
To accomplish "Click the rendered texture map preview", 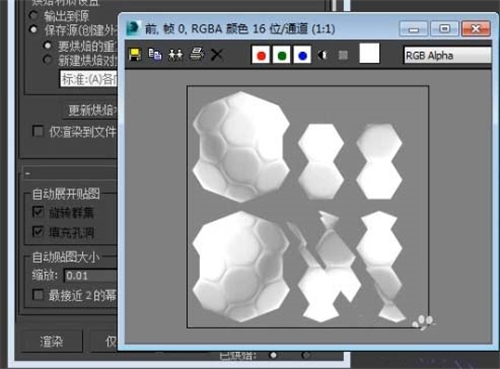I will click(x=308, y=207).
